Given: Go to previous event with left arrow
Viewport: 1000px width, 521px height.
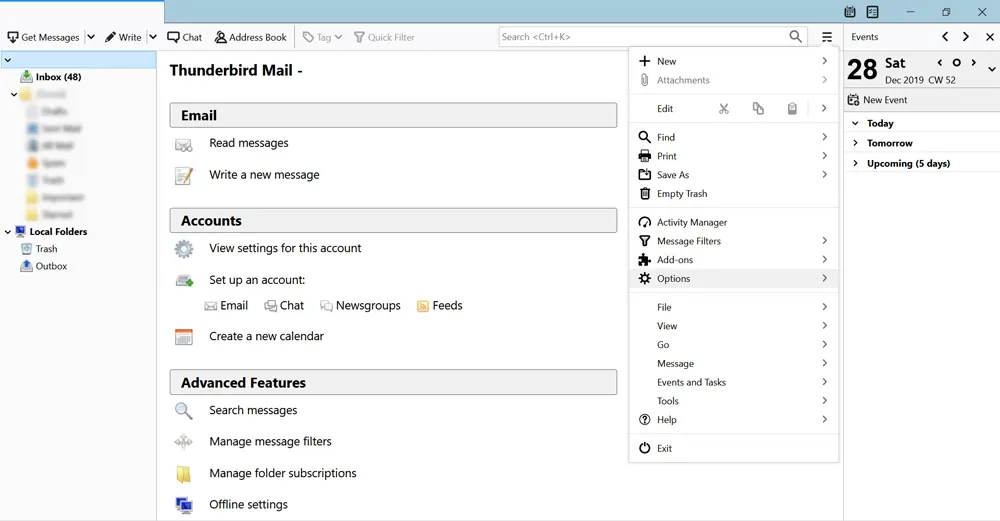Looking at the screenshot, I should (945, 37).
